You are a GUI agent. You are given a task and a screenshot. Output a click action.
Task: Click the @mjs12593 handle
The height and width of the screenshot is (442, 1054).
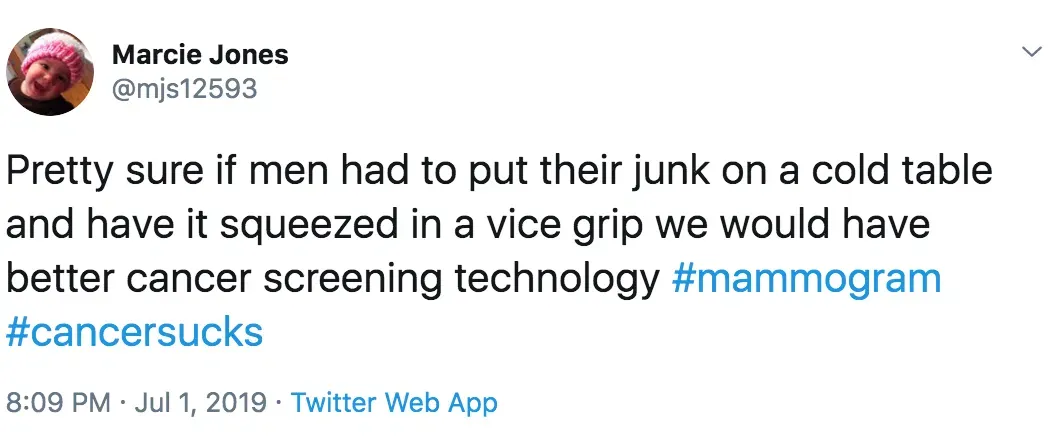pyautogui.click(x=184, y=89)
